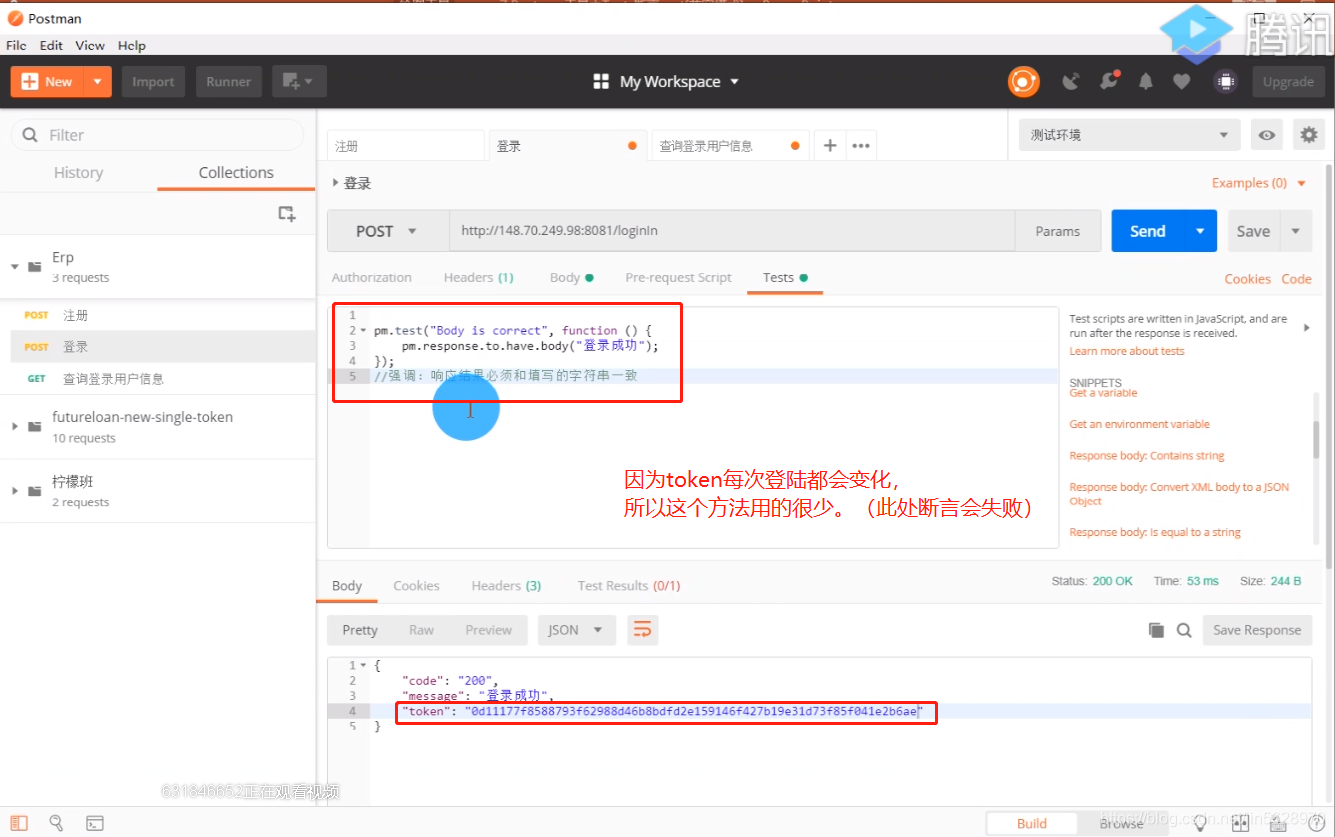Click the sidebar Filter search field
The image size is (1335, 837).
(157, 135)
